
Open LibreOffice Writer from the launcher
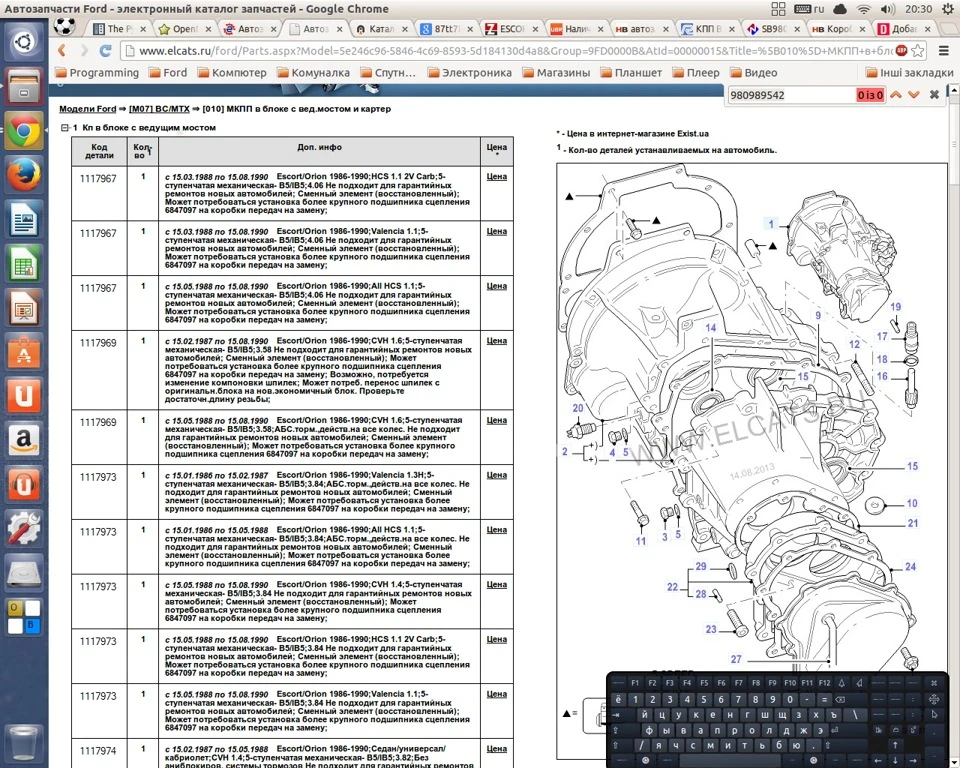[x=24, y=219]
